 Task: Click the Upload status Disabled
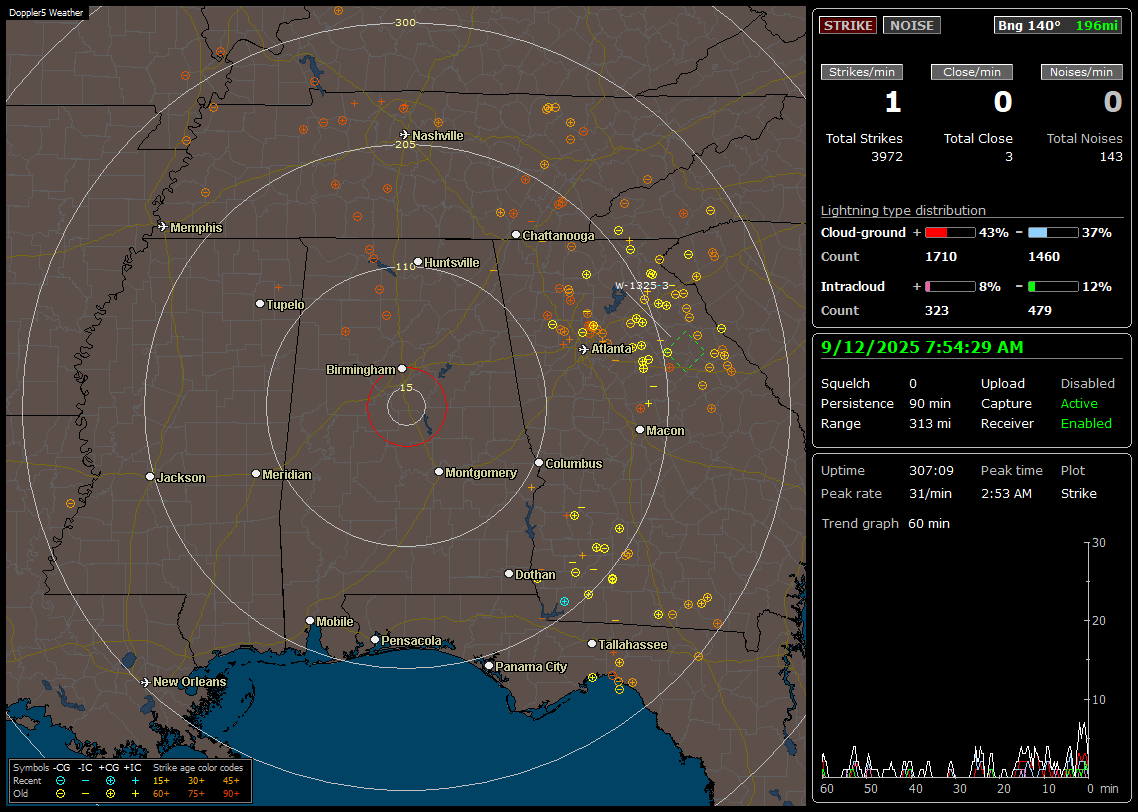(1087, 384)
